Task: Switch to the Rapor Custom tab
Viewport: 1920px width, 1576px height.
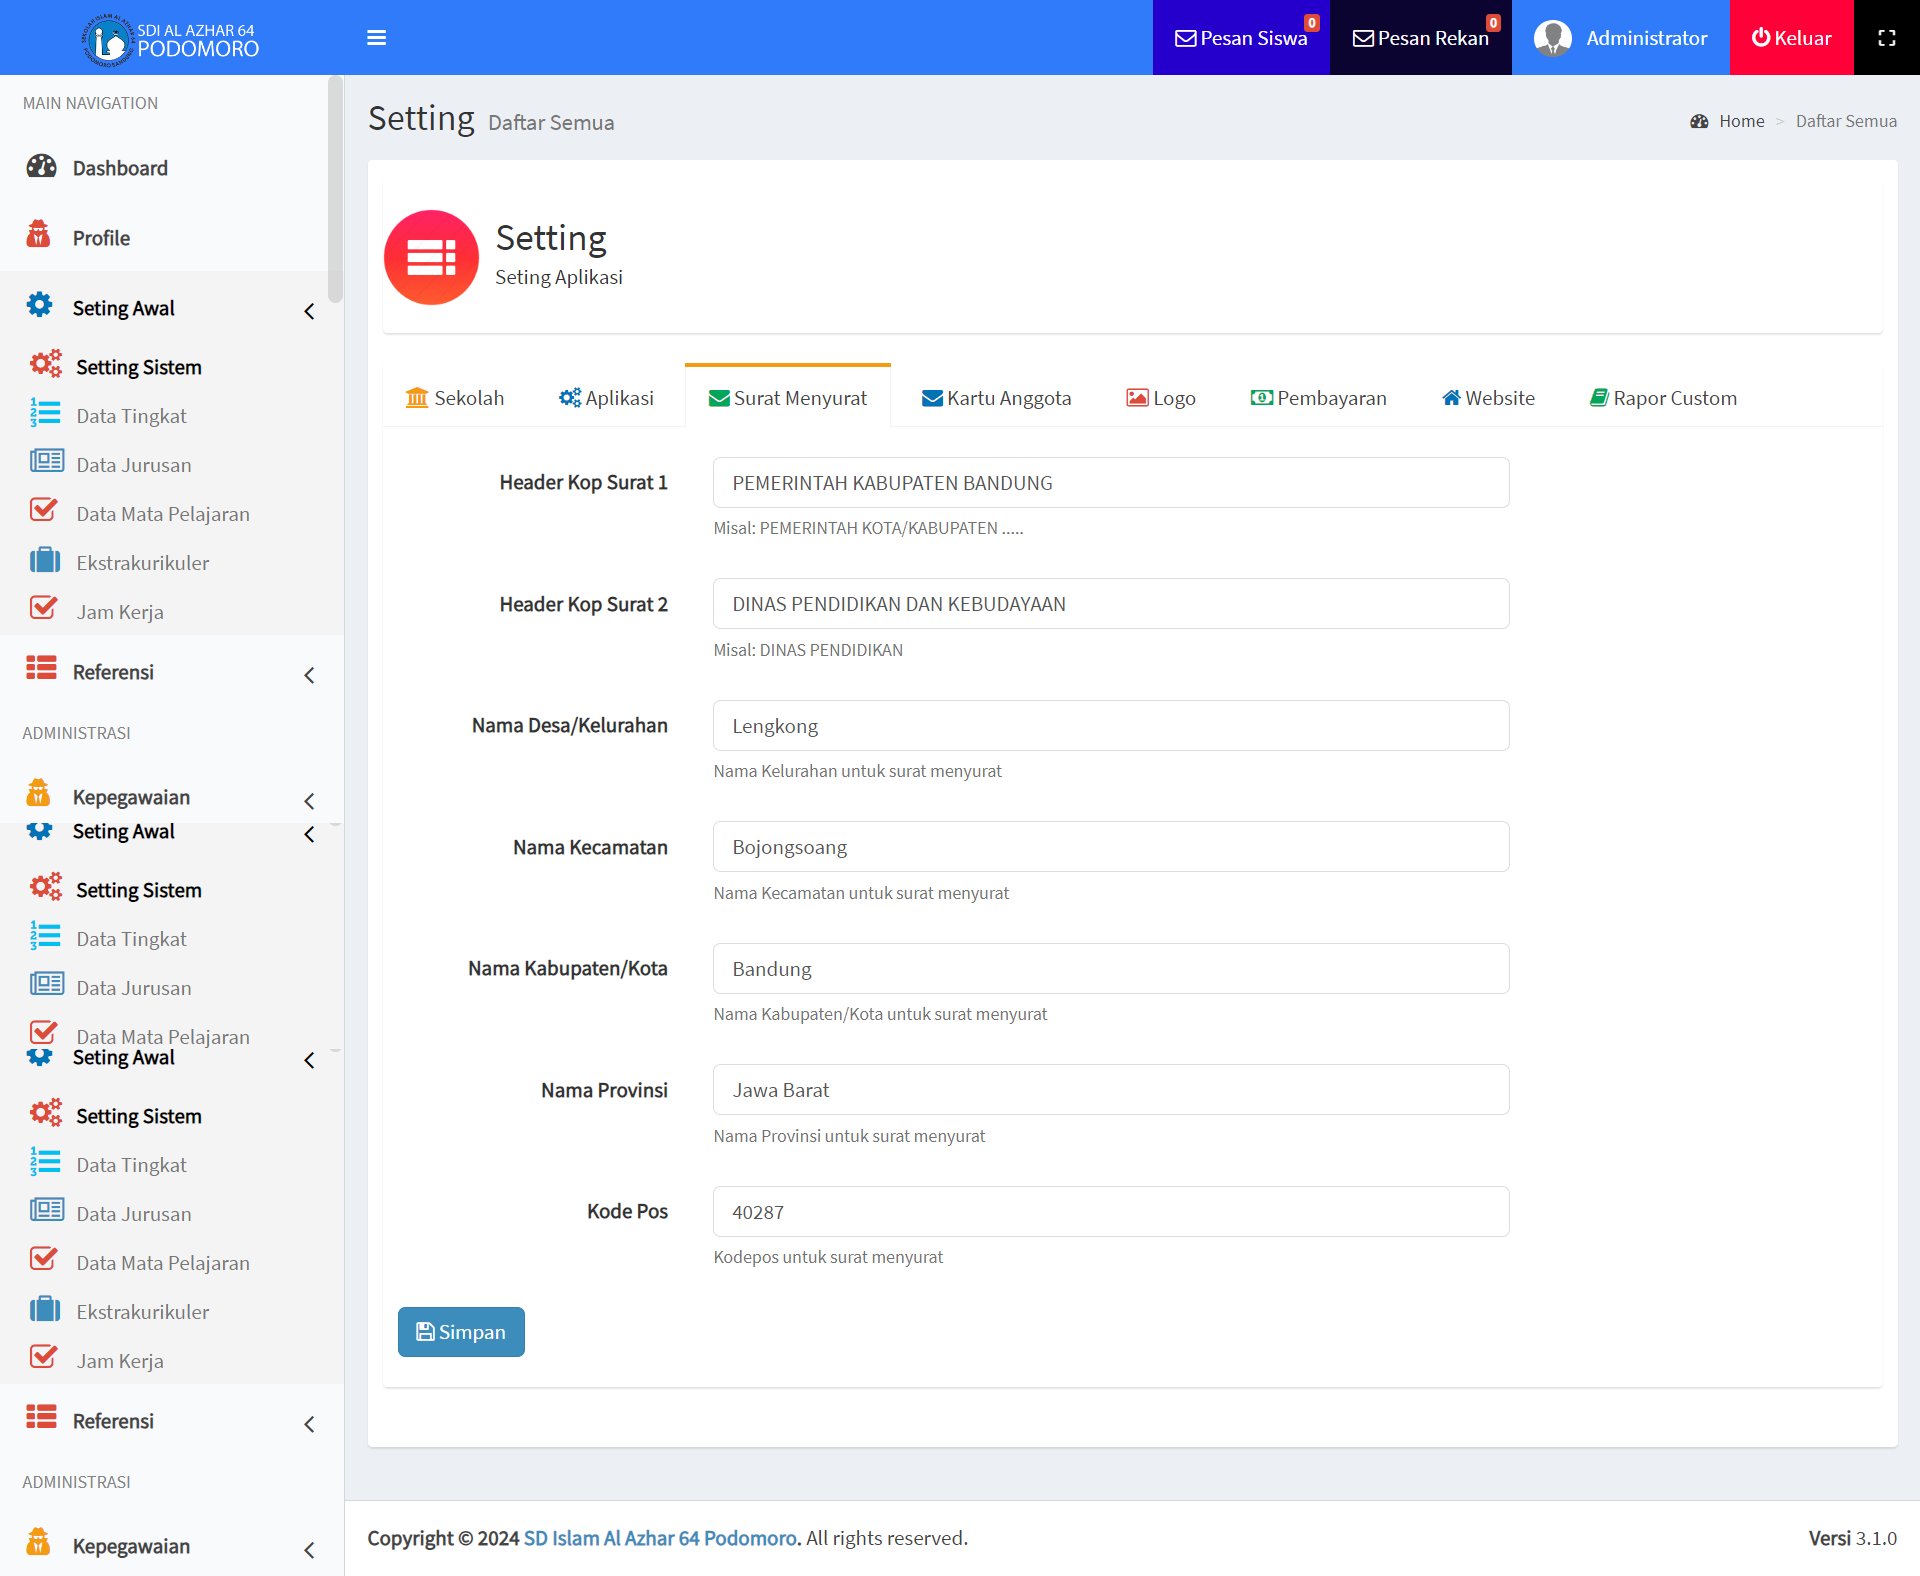Action: click(x=1663, y=398)
